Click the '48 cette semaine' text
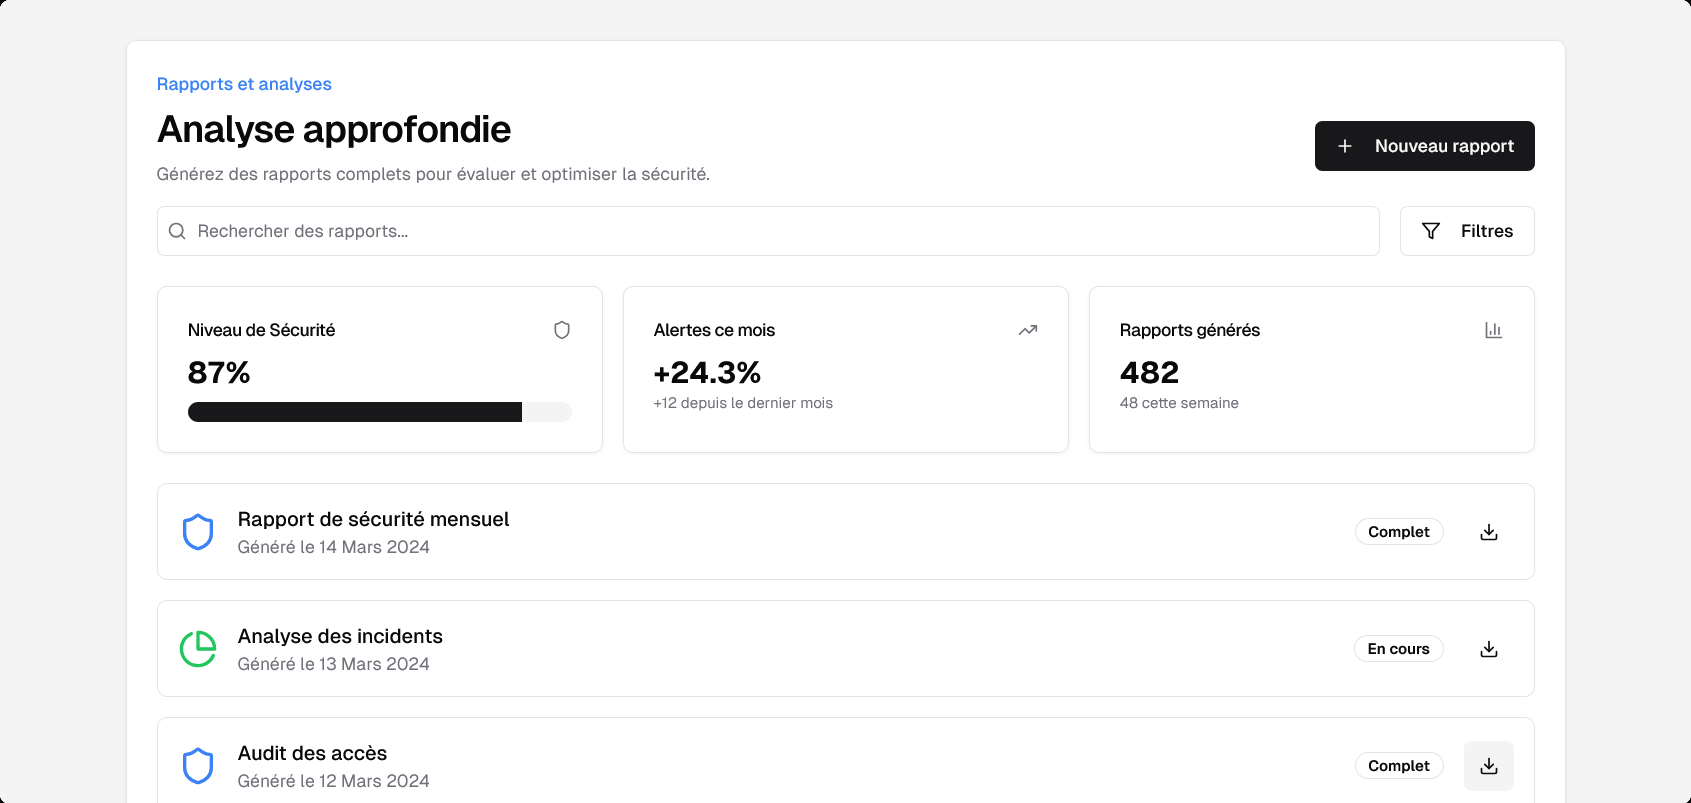Viewport: 1691px width, 803px height. 1179,403
